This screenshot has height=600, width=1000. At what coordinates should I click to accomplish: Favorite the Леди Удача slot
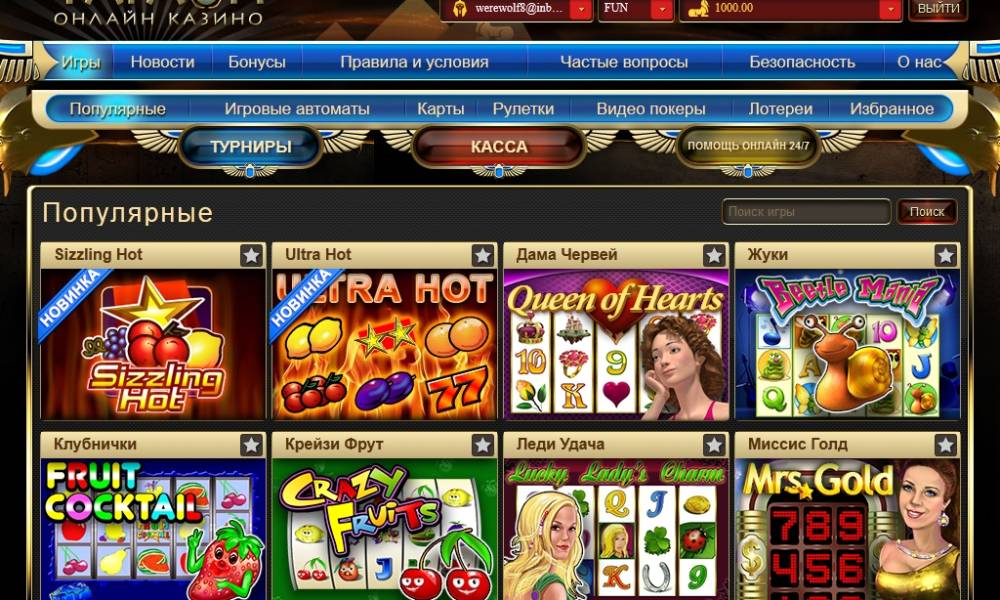click(714, 445)
